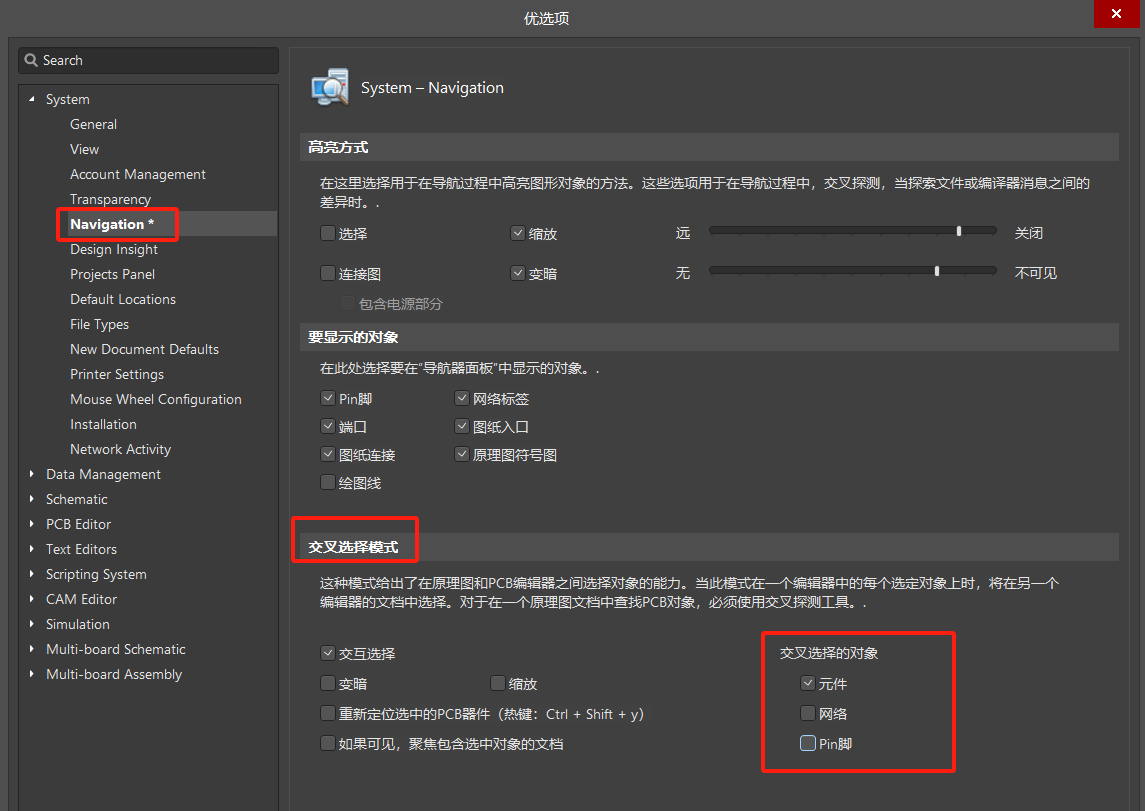Image resolution: width=1145 pixels, height=811 pixels.
Task: Open the General preferences page
Action: tap(93, 124)
